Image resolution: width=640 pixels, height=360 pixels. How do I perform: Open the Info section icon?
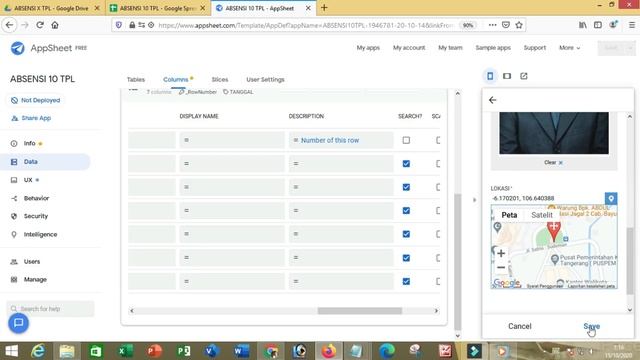pyautogui.click(x=14, y=144)
